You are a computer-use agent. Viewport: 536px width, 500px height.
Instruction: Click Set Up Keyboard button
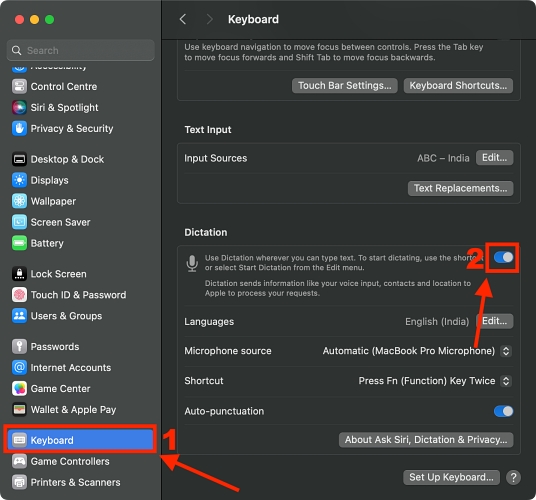451,477
